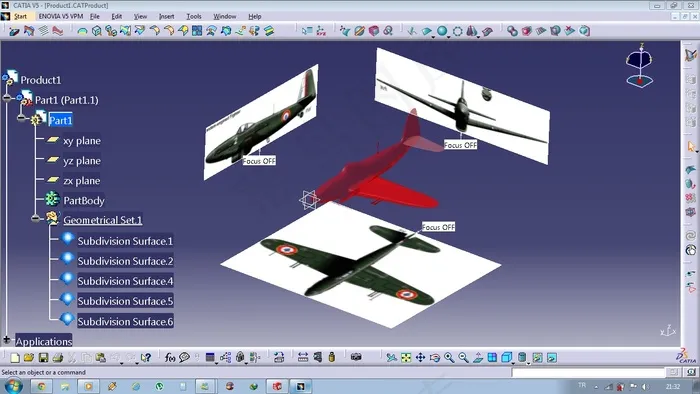
Task: Click the Print icon in bottom toolbar
Action: tap(58, 357)
